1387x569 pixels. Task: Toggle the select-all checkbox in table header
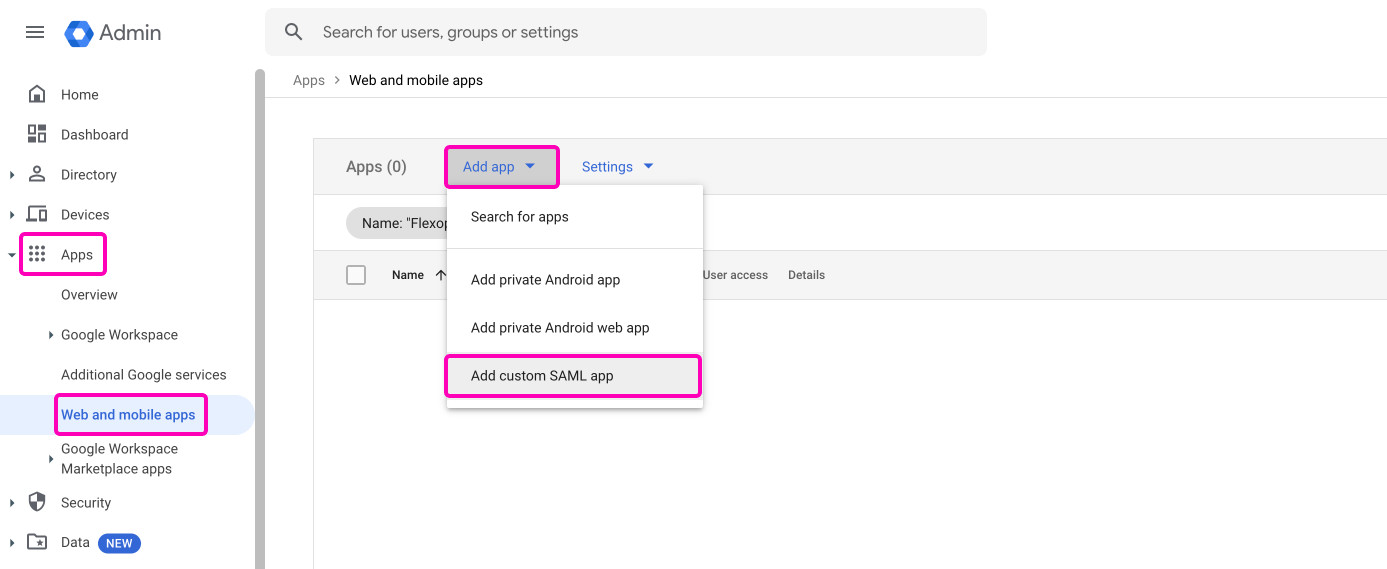[x=356, y=275]
